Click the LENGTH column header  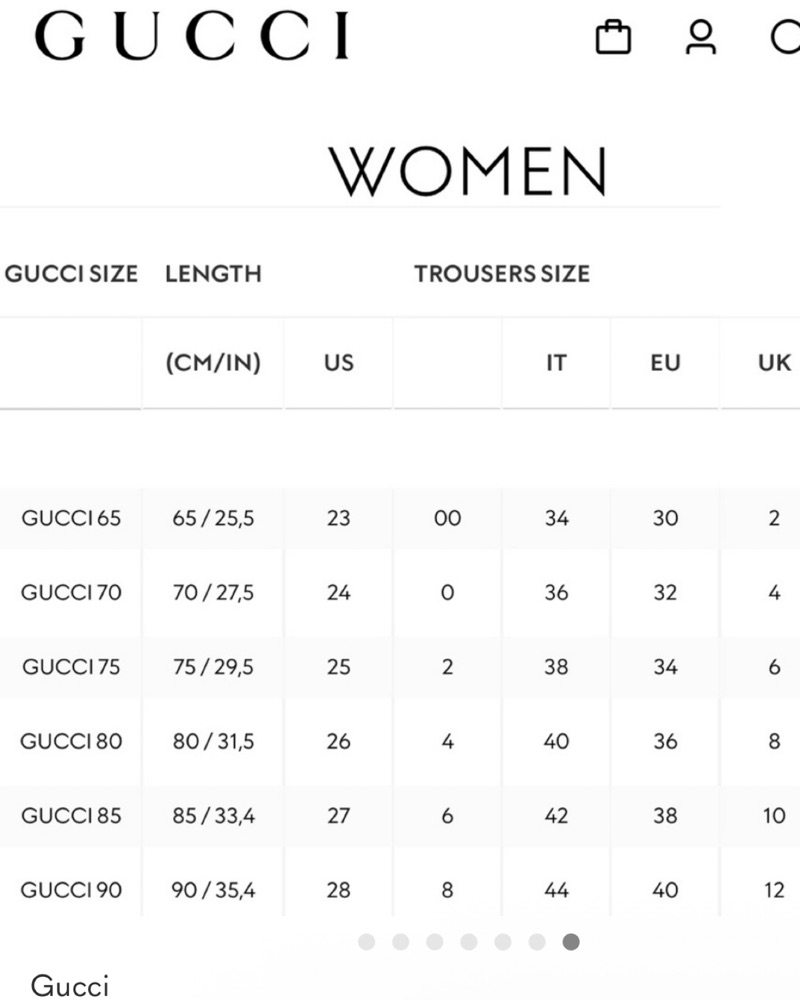pos(213,274)
